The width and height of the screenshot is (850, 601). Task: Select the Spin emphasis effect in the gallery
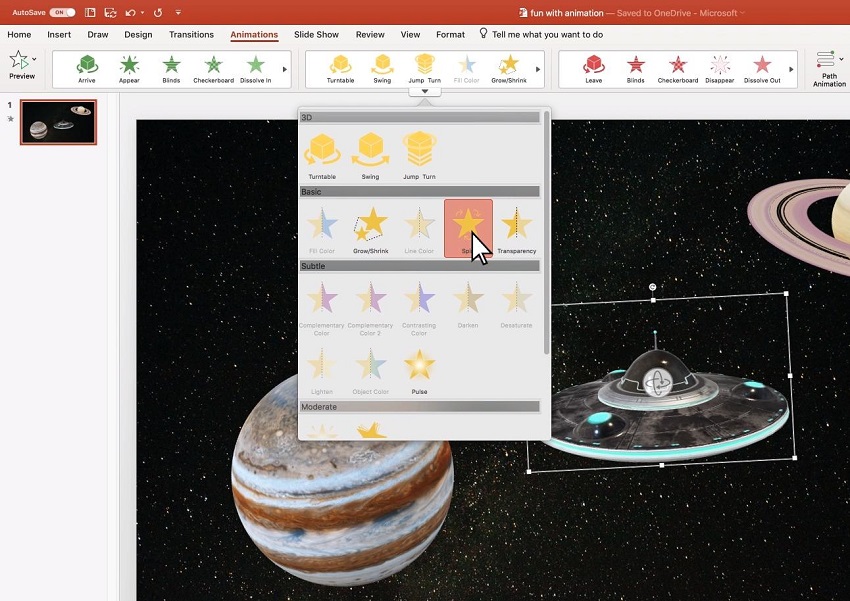(468, 227)
